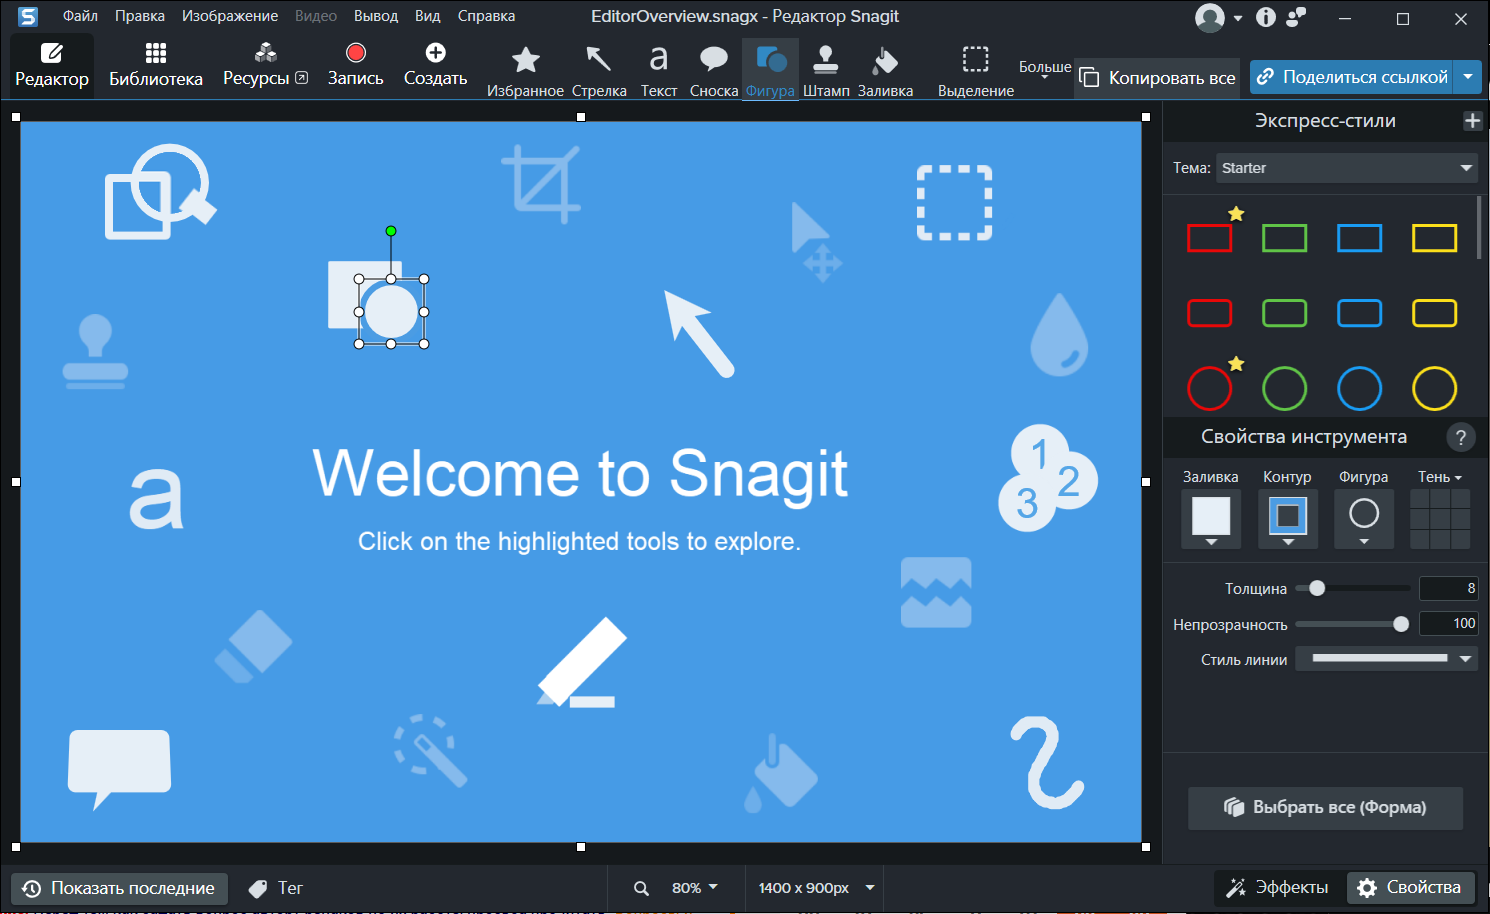Select the Callout (Сноска) tool

714,70
